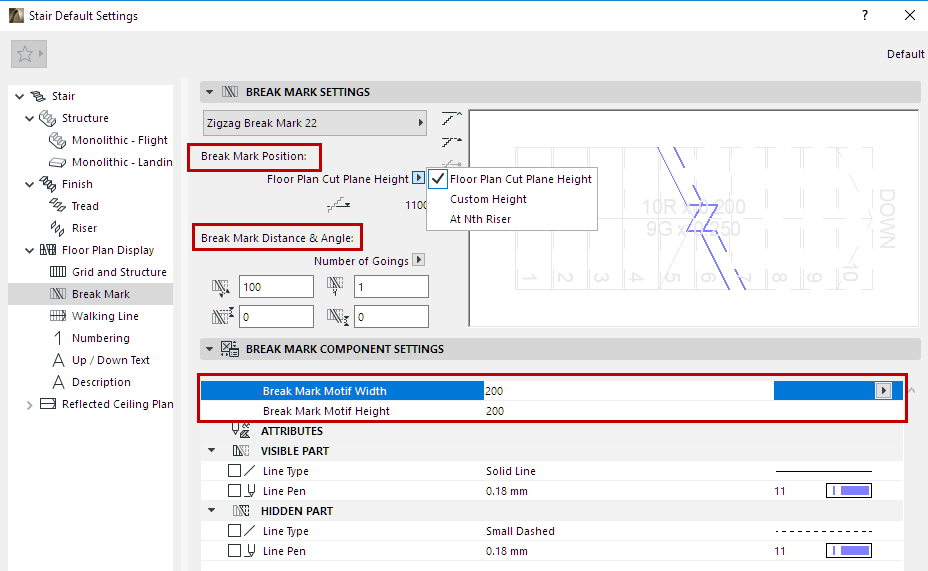
Task: Click Motif Height value 200
Action: click(495, 411)
